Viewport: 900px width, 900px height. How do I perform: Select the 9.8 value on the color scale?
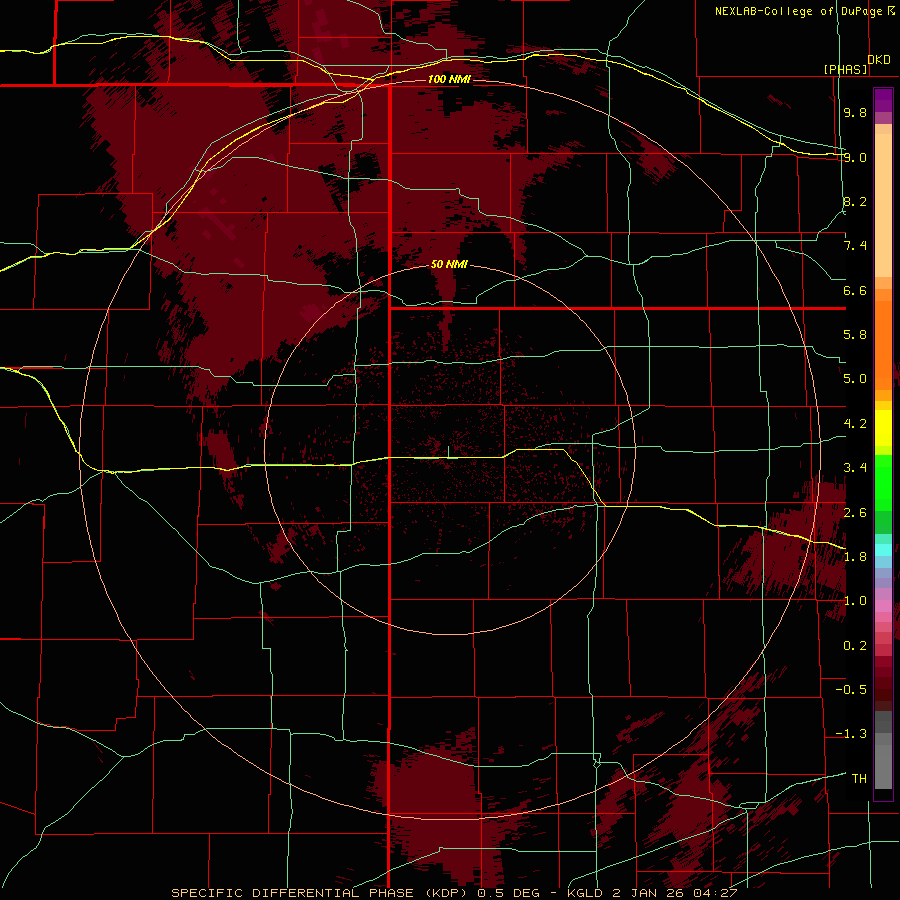coord(855,113)
